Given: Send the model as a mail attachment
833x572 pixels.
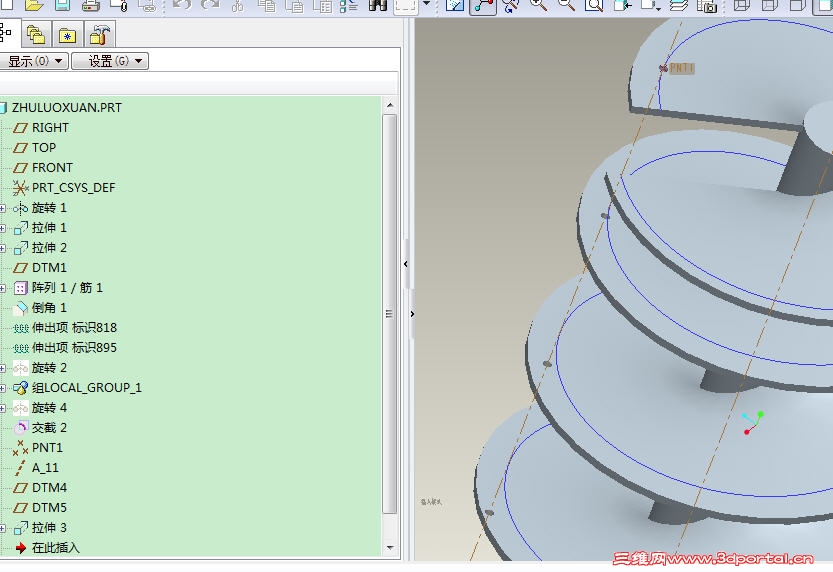Looking at the screenshot, I should [118, 5].
